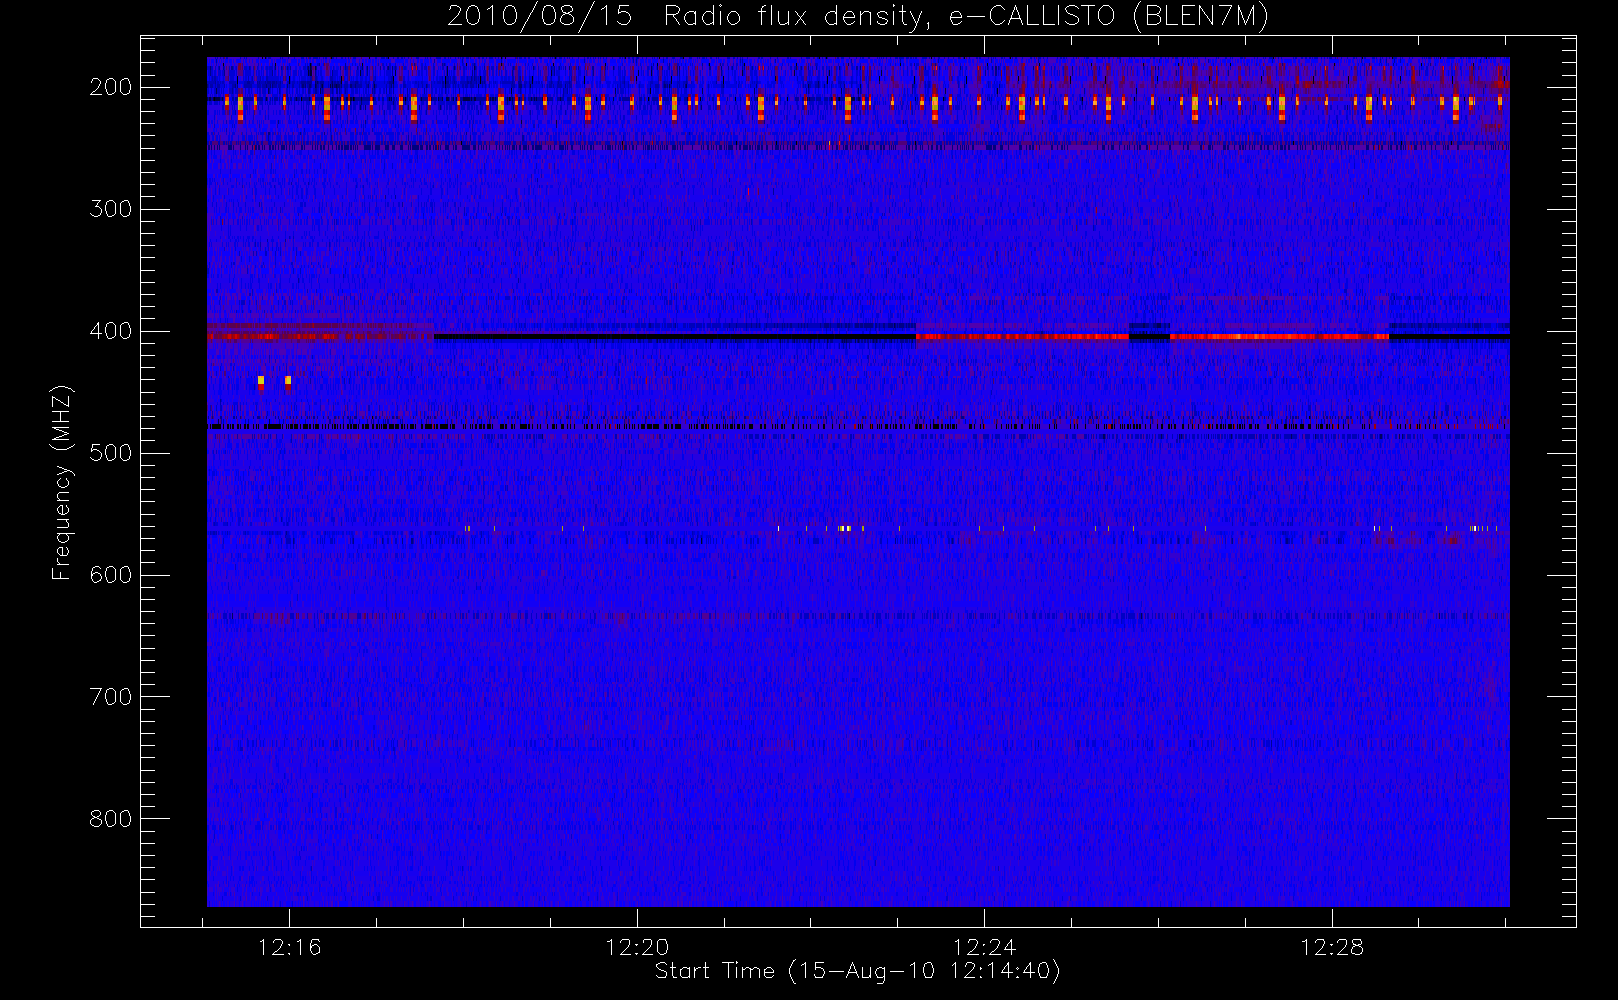Select the 400 frequency tick label

point(111,331)
